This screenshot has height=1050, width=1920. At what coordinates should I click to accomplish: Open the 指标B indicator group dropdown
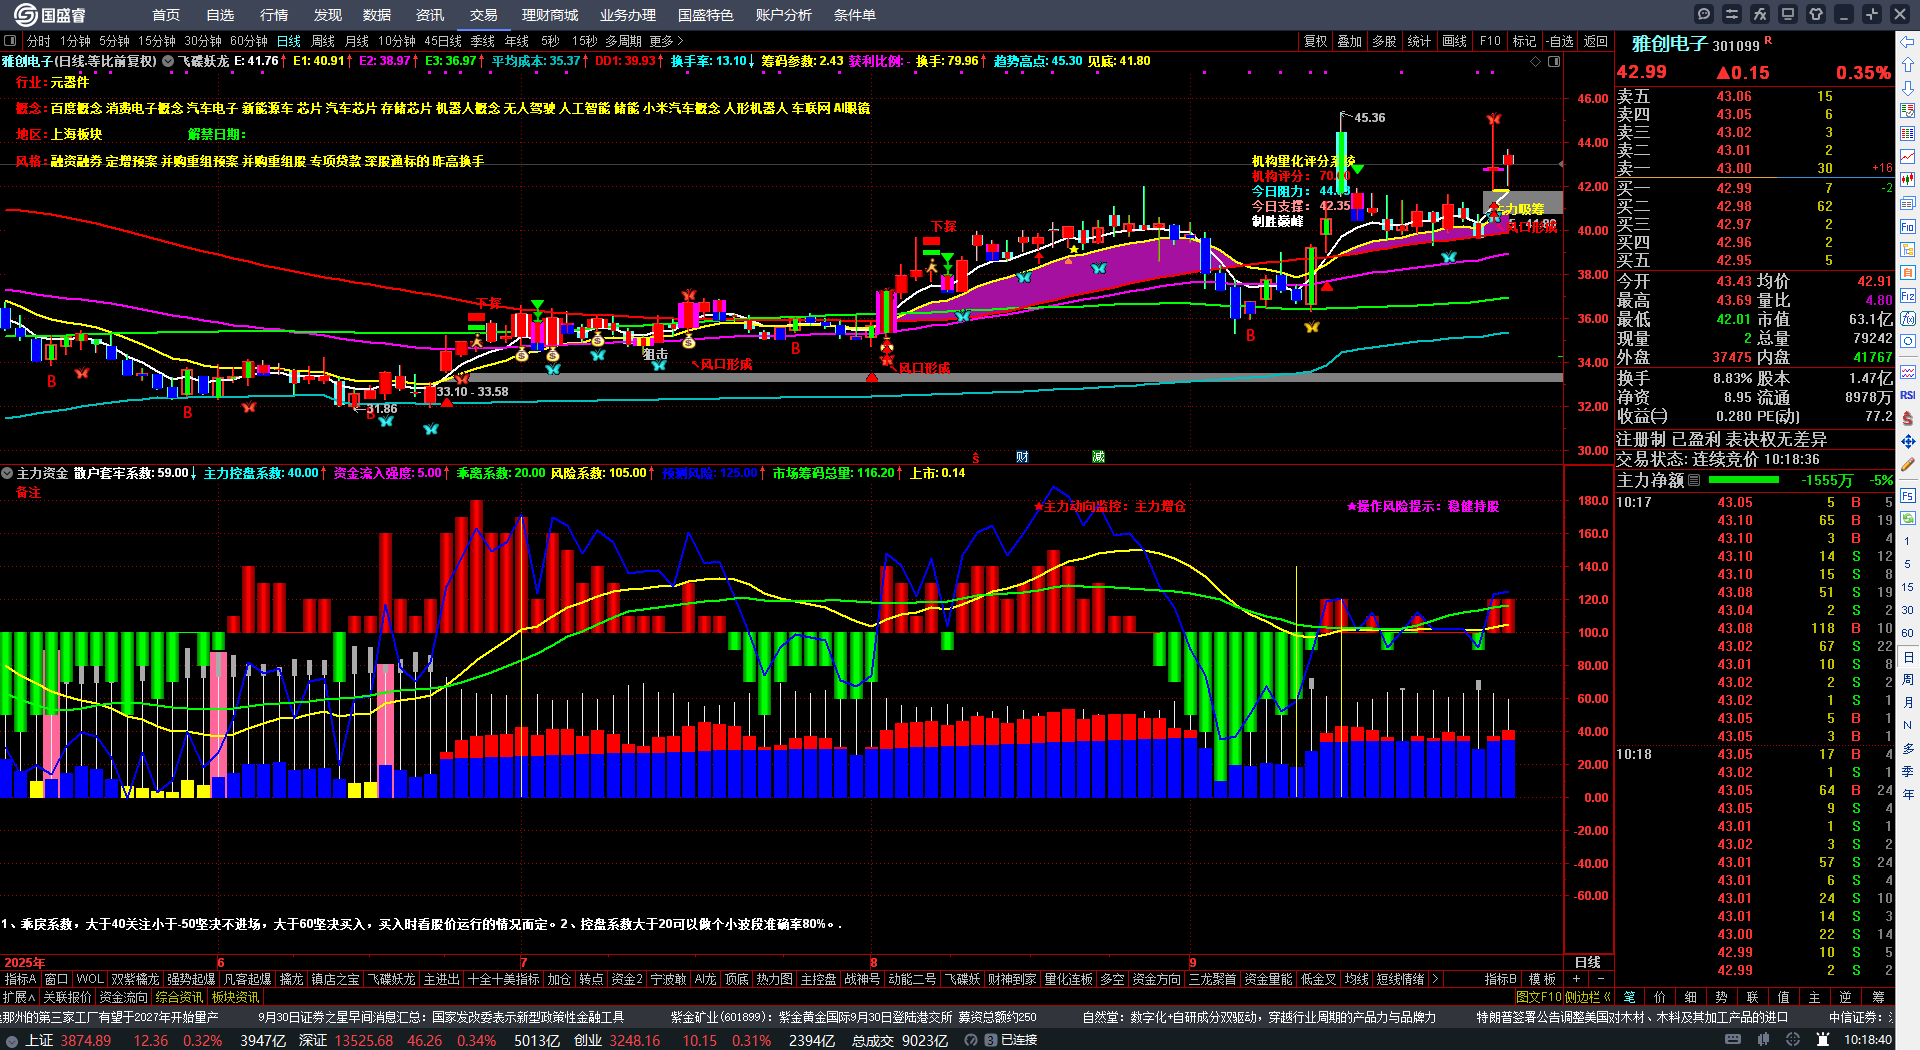(x=1500, y=979)
